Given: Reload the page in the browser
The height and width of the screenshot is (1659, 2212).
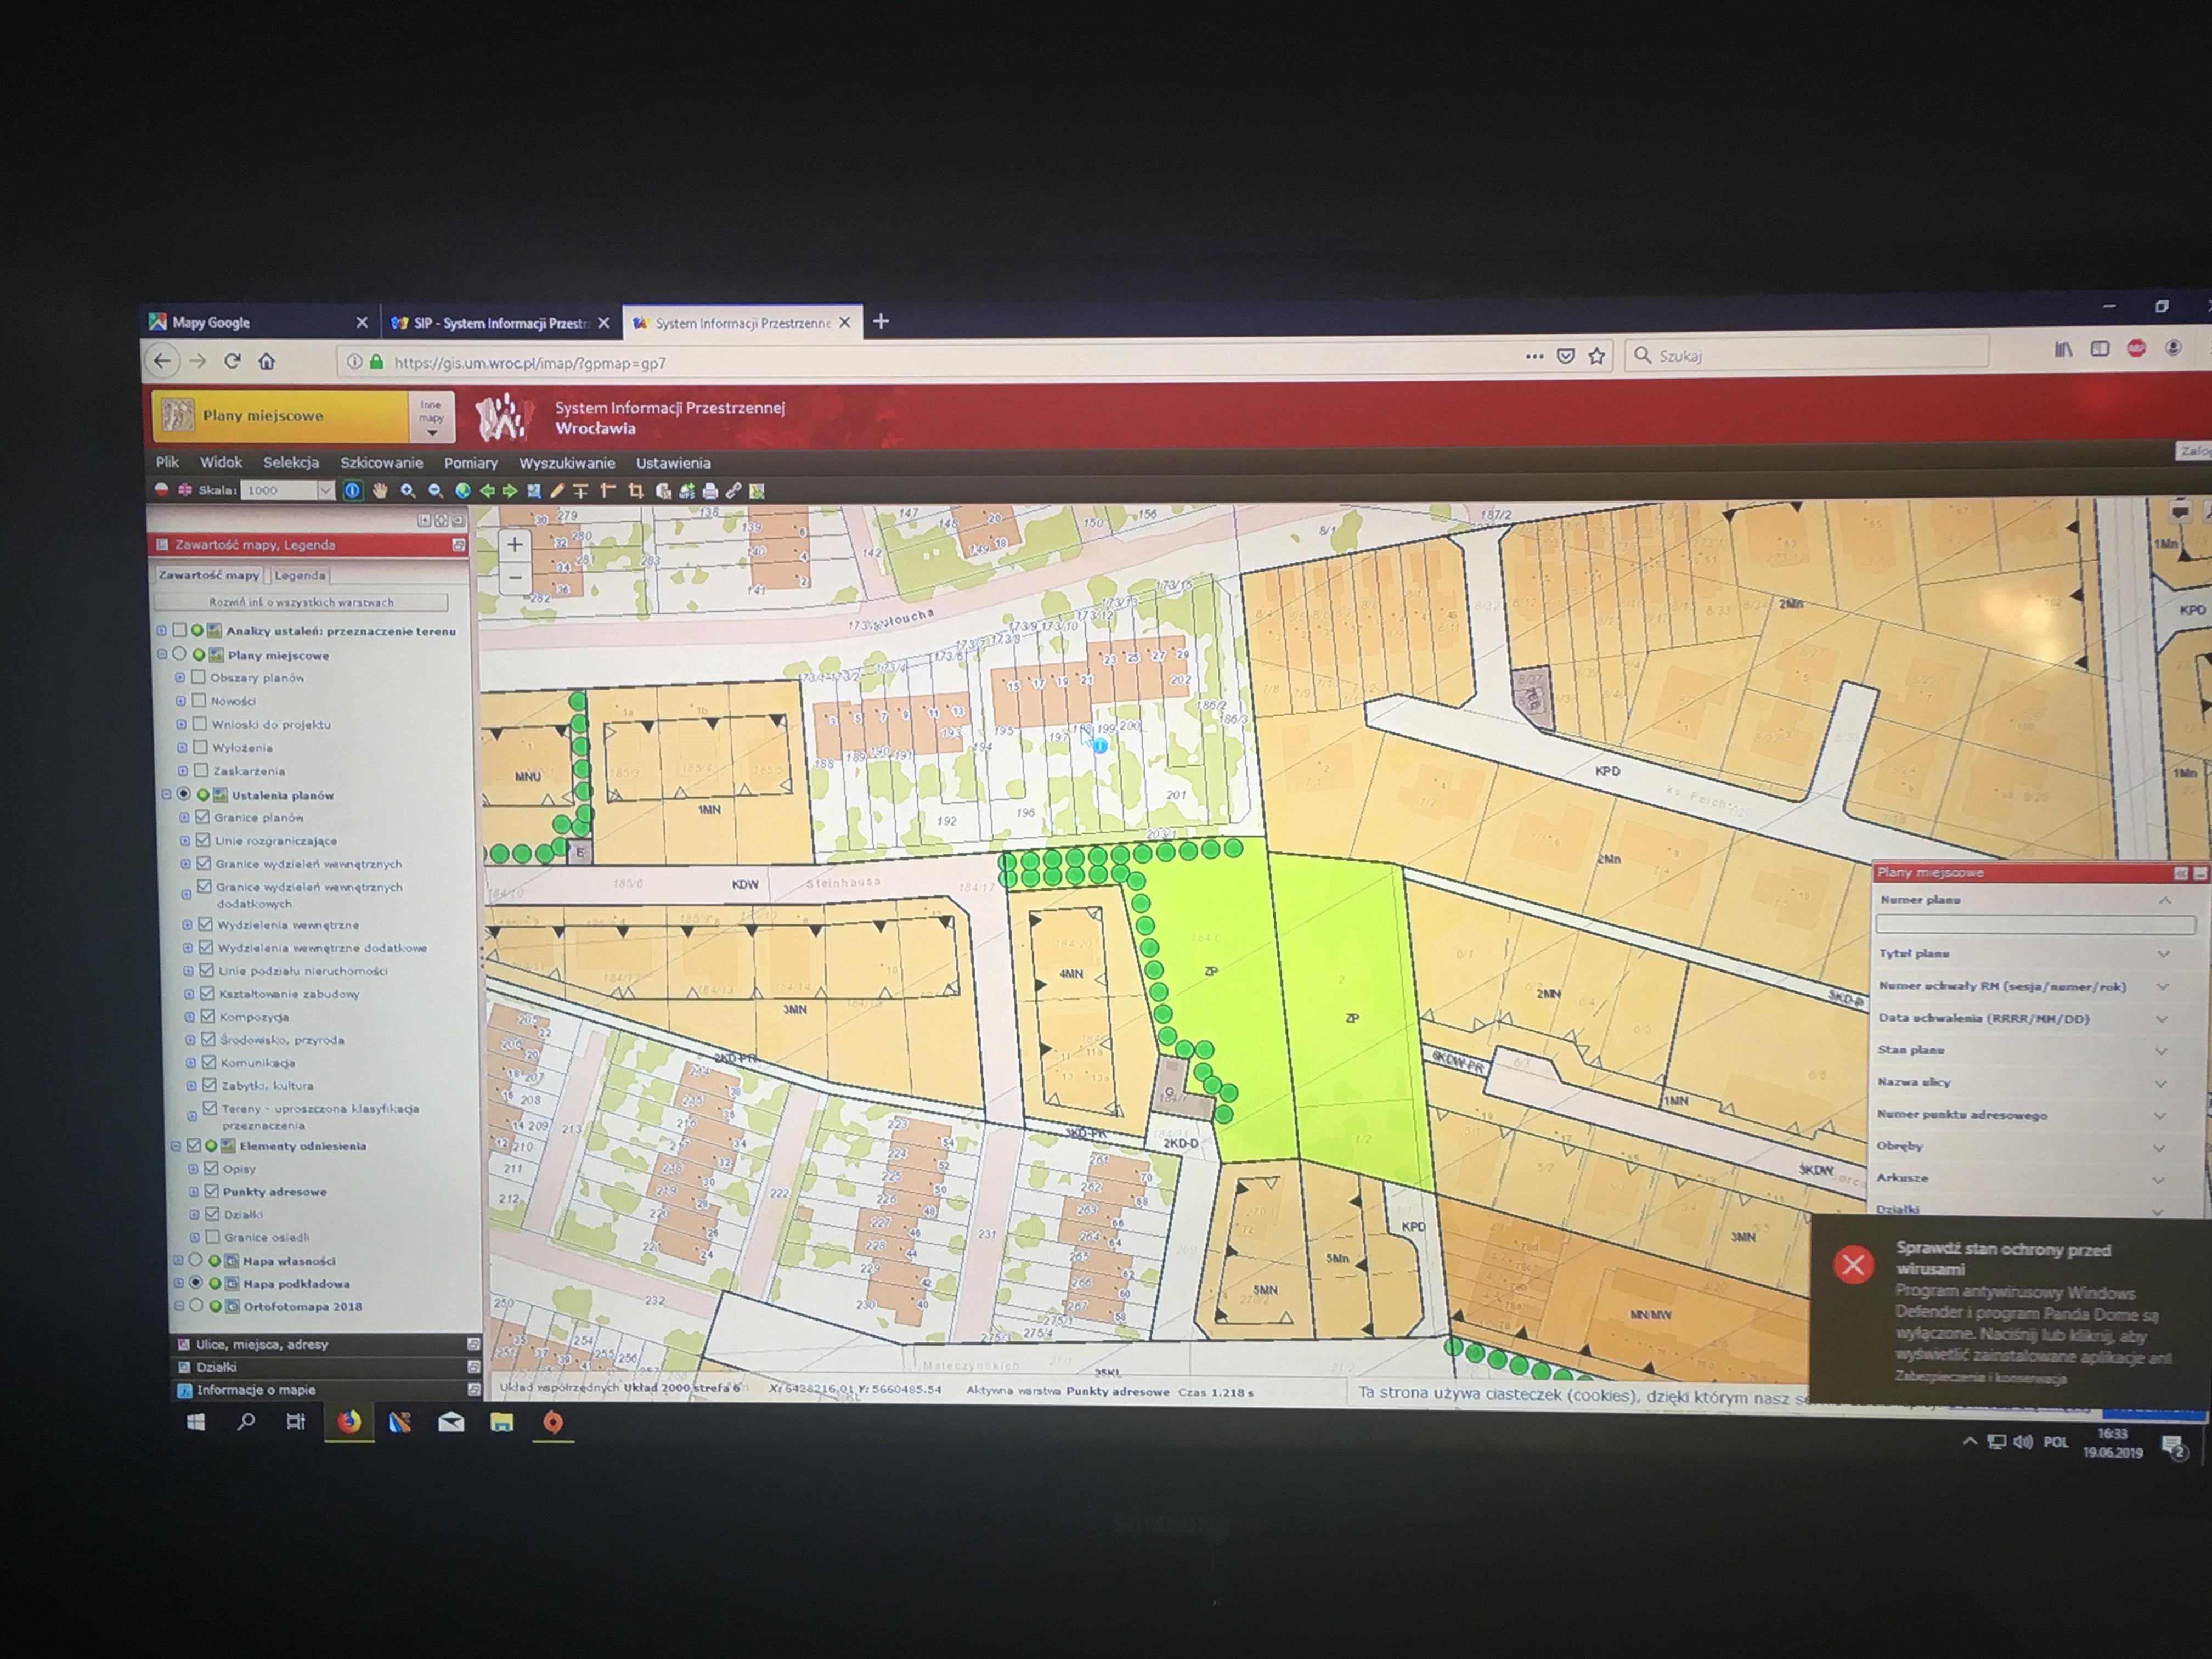Looking at the screenshot, I should (x=232, y=361).
